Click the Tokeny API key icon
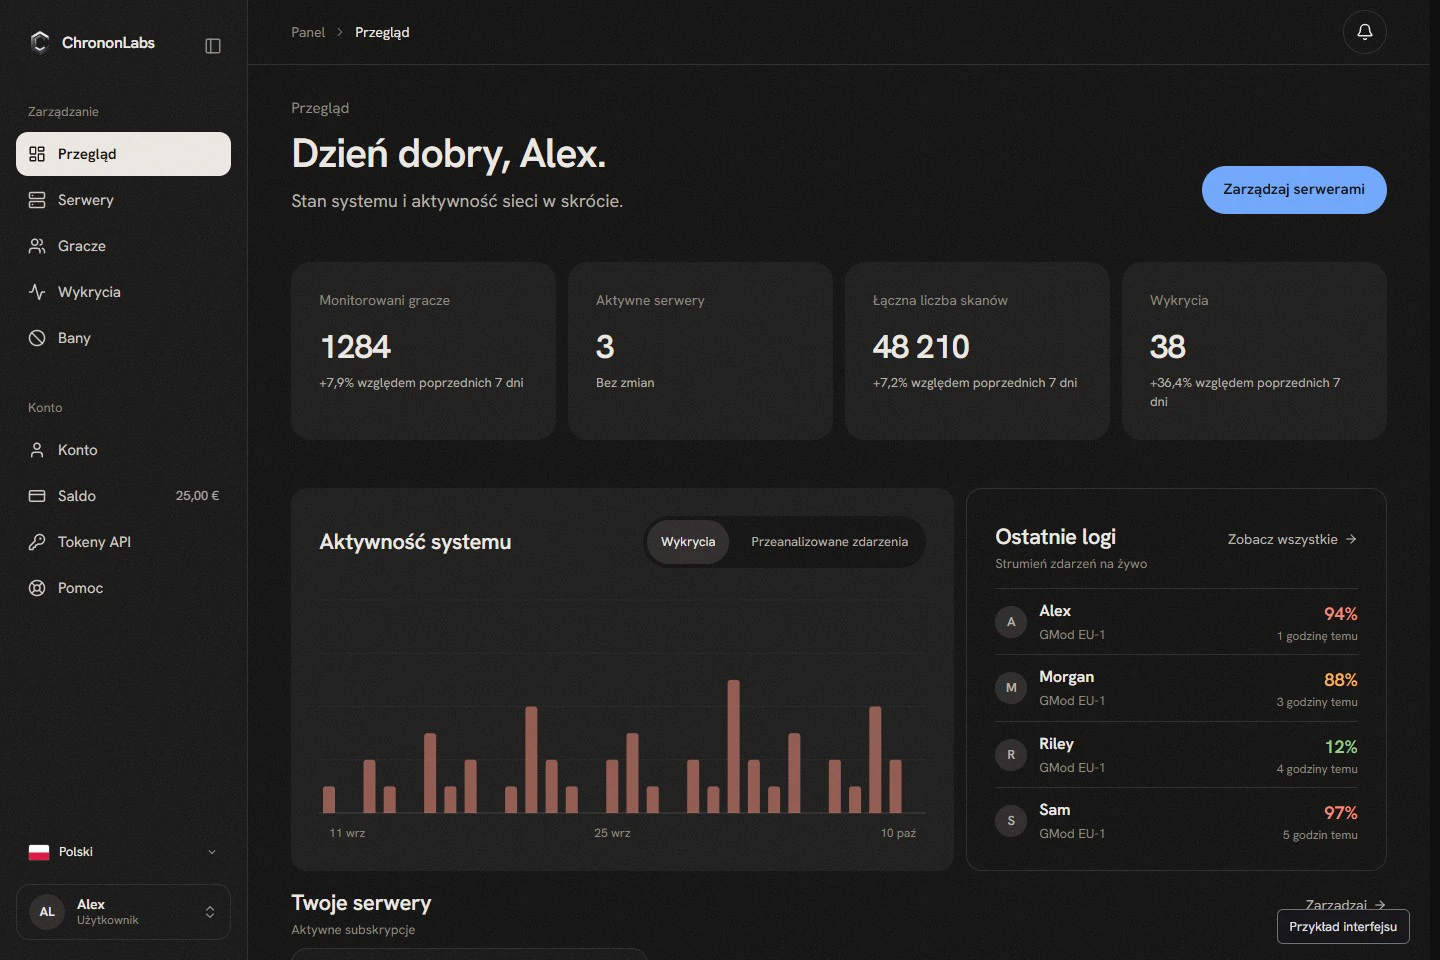The image size is (1440, 960). (x=37, y=542)
